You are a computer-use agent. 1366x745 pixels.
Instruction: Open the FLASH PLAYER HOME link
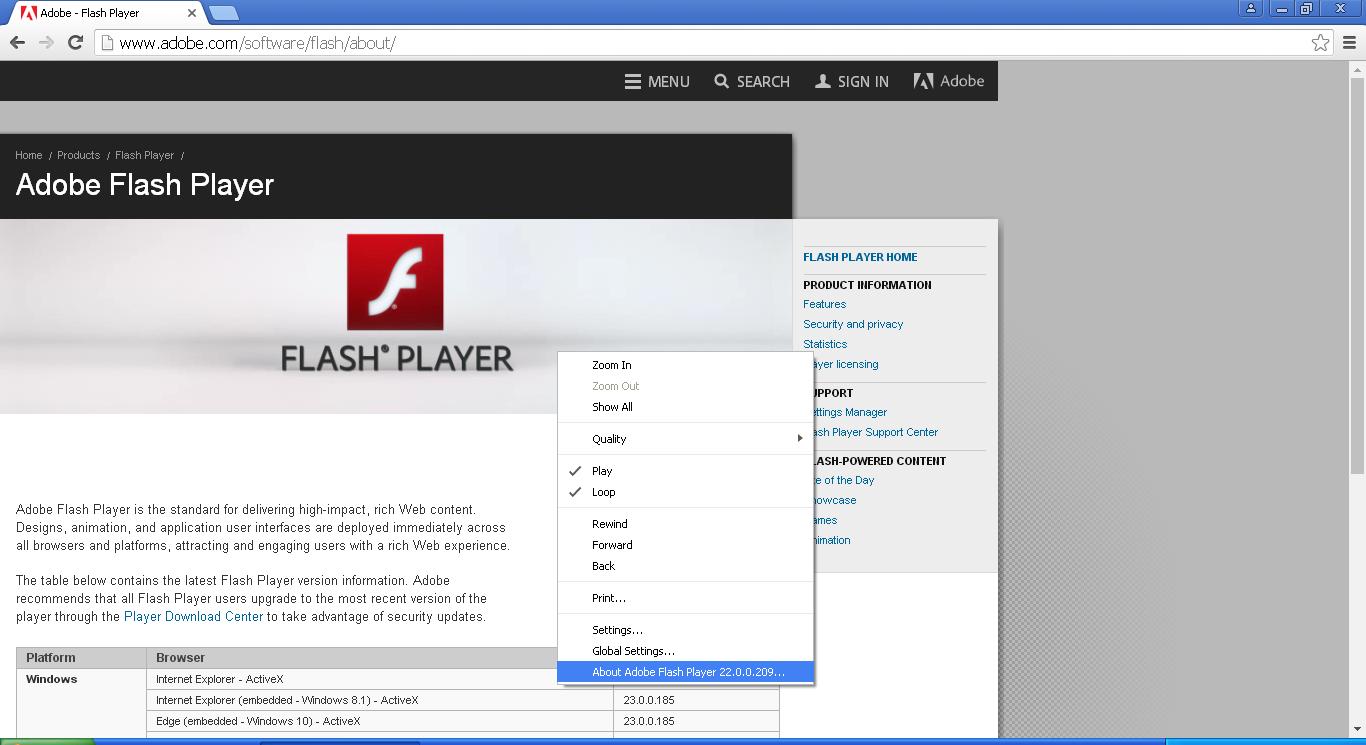pyautogui.click(x=860, y=257)
